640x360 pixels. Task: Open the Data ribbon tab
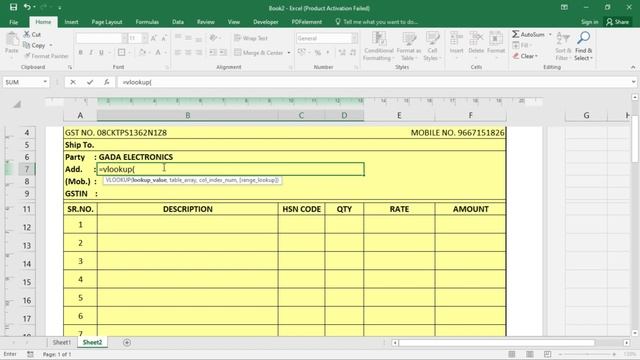178,22
